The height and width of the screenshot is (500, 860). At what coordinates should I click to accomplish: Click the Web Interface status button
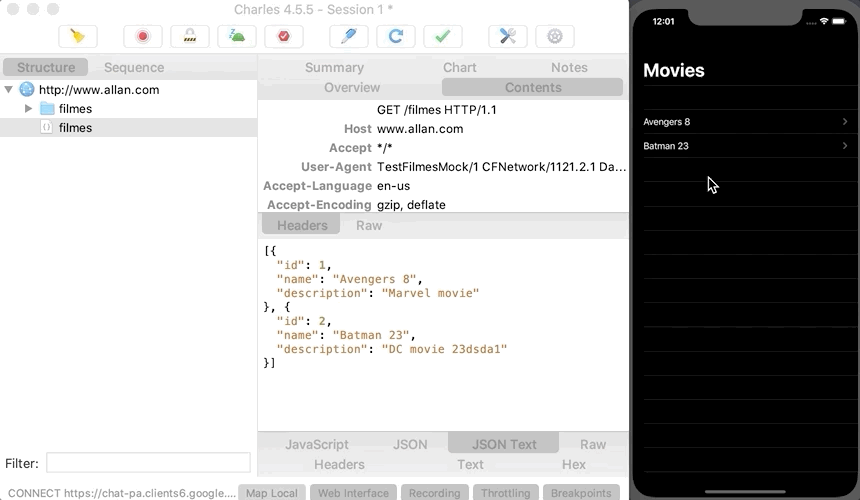click(353, 492)
